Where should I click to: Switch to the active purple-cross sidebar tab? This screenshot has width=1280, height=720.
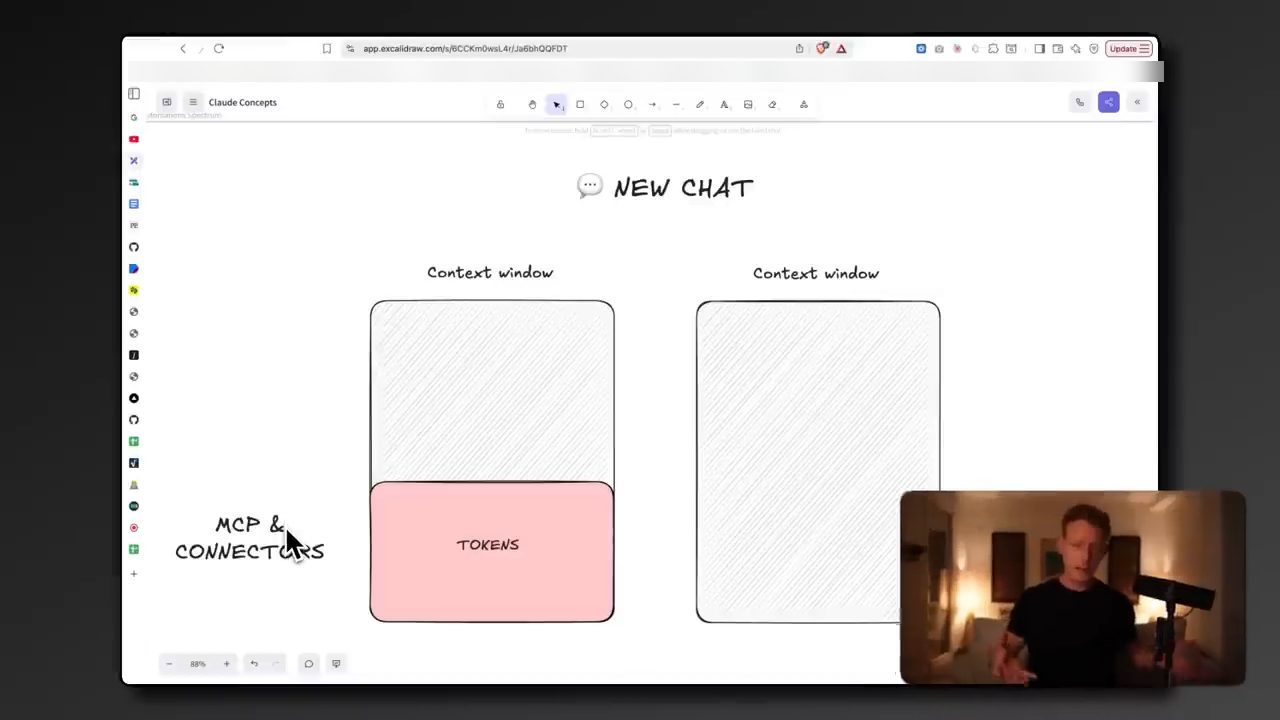click(134, 161)
